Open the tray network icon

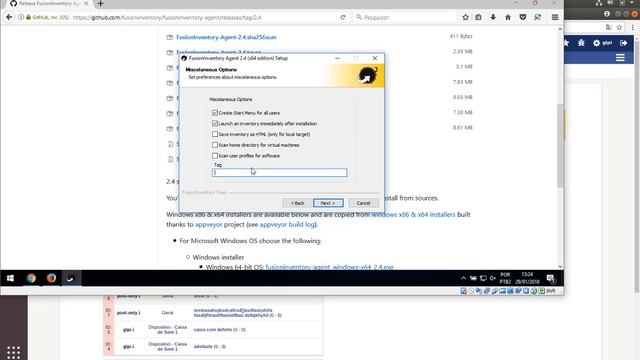click(x=483, y=278)
